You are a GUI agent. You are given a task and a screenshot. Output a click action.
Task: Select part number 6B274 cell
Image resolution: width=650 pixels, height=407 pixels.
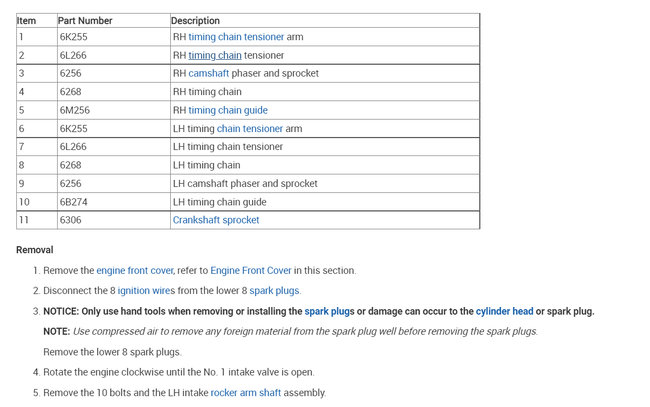tap(72, 202)
